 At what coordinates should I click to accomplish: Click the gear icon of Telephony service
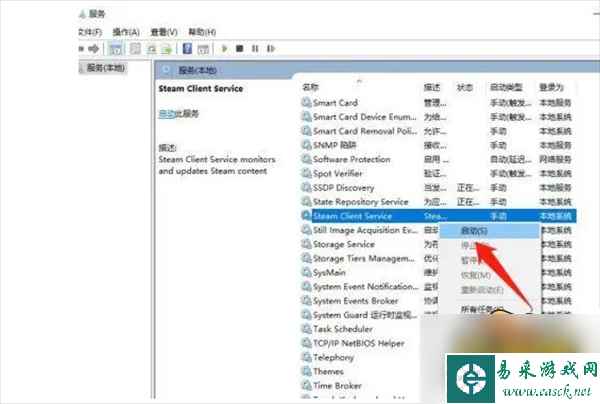[307, 357]
